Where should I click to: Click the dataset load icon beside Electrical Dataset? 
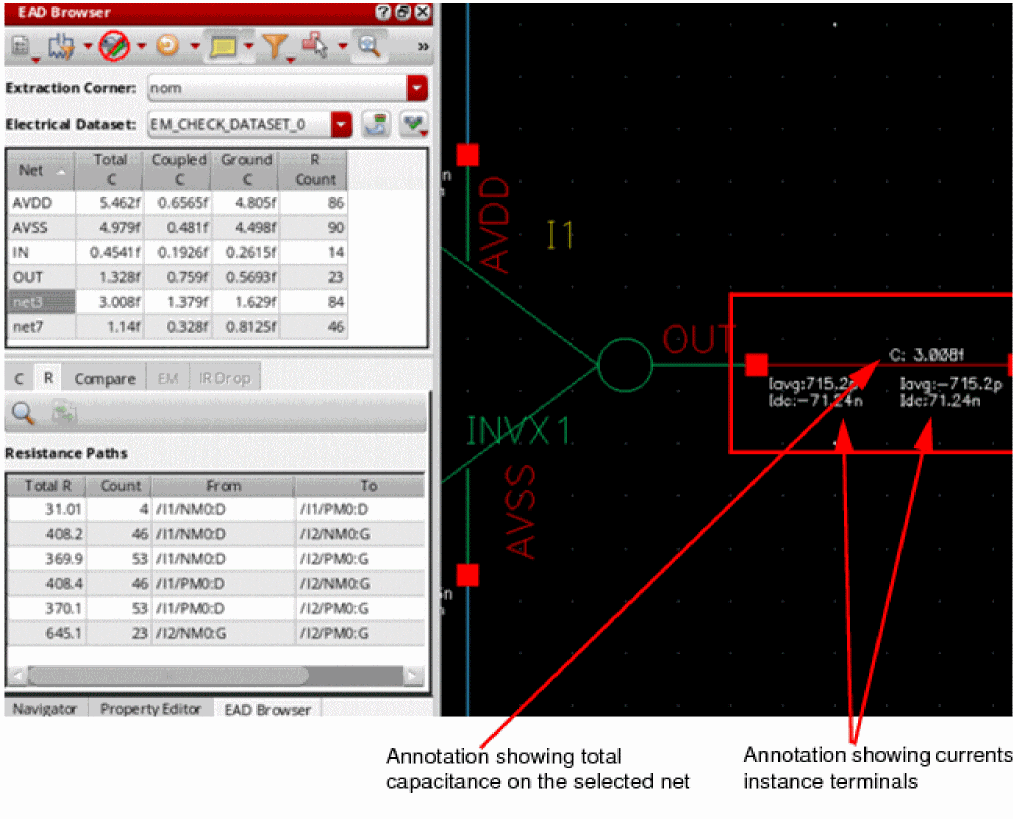point(375,125)
